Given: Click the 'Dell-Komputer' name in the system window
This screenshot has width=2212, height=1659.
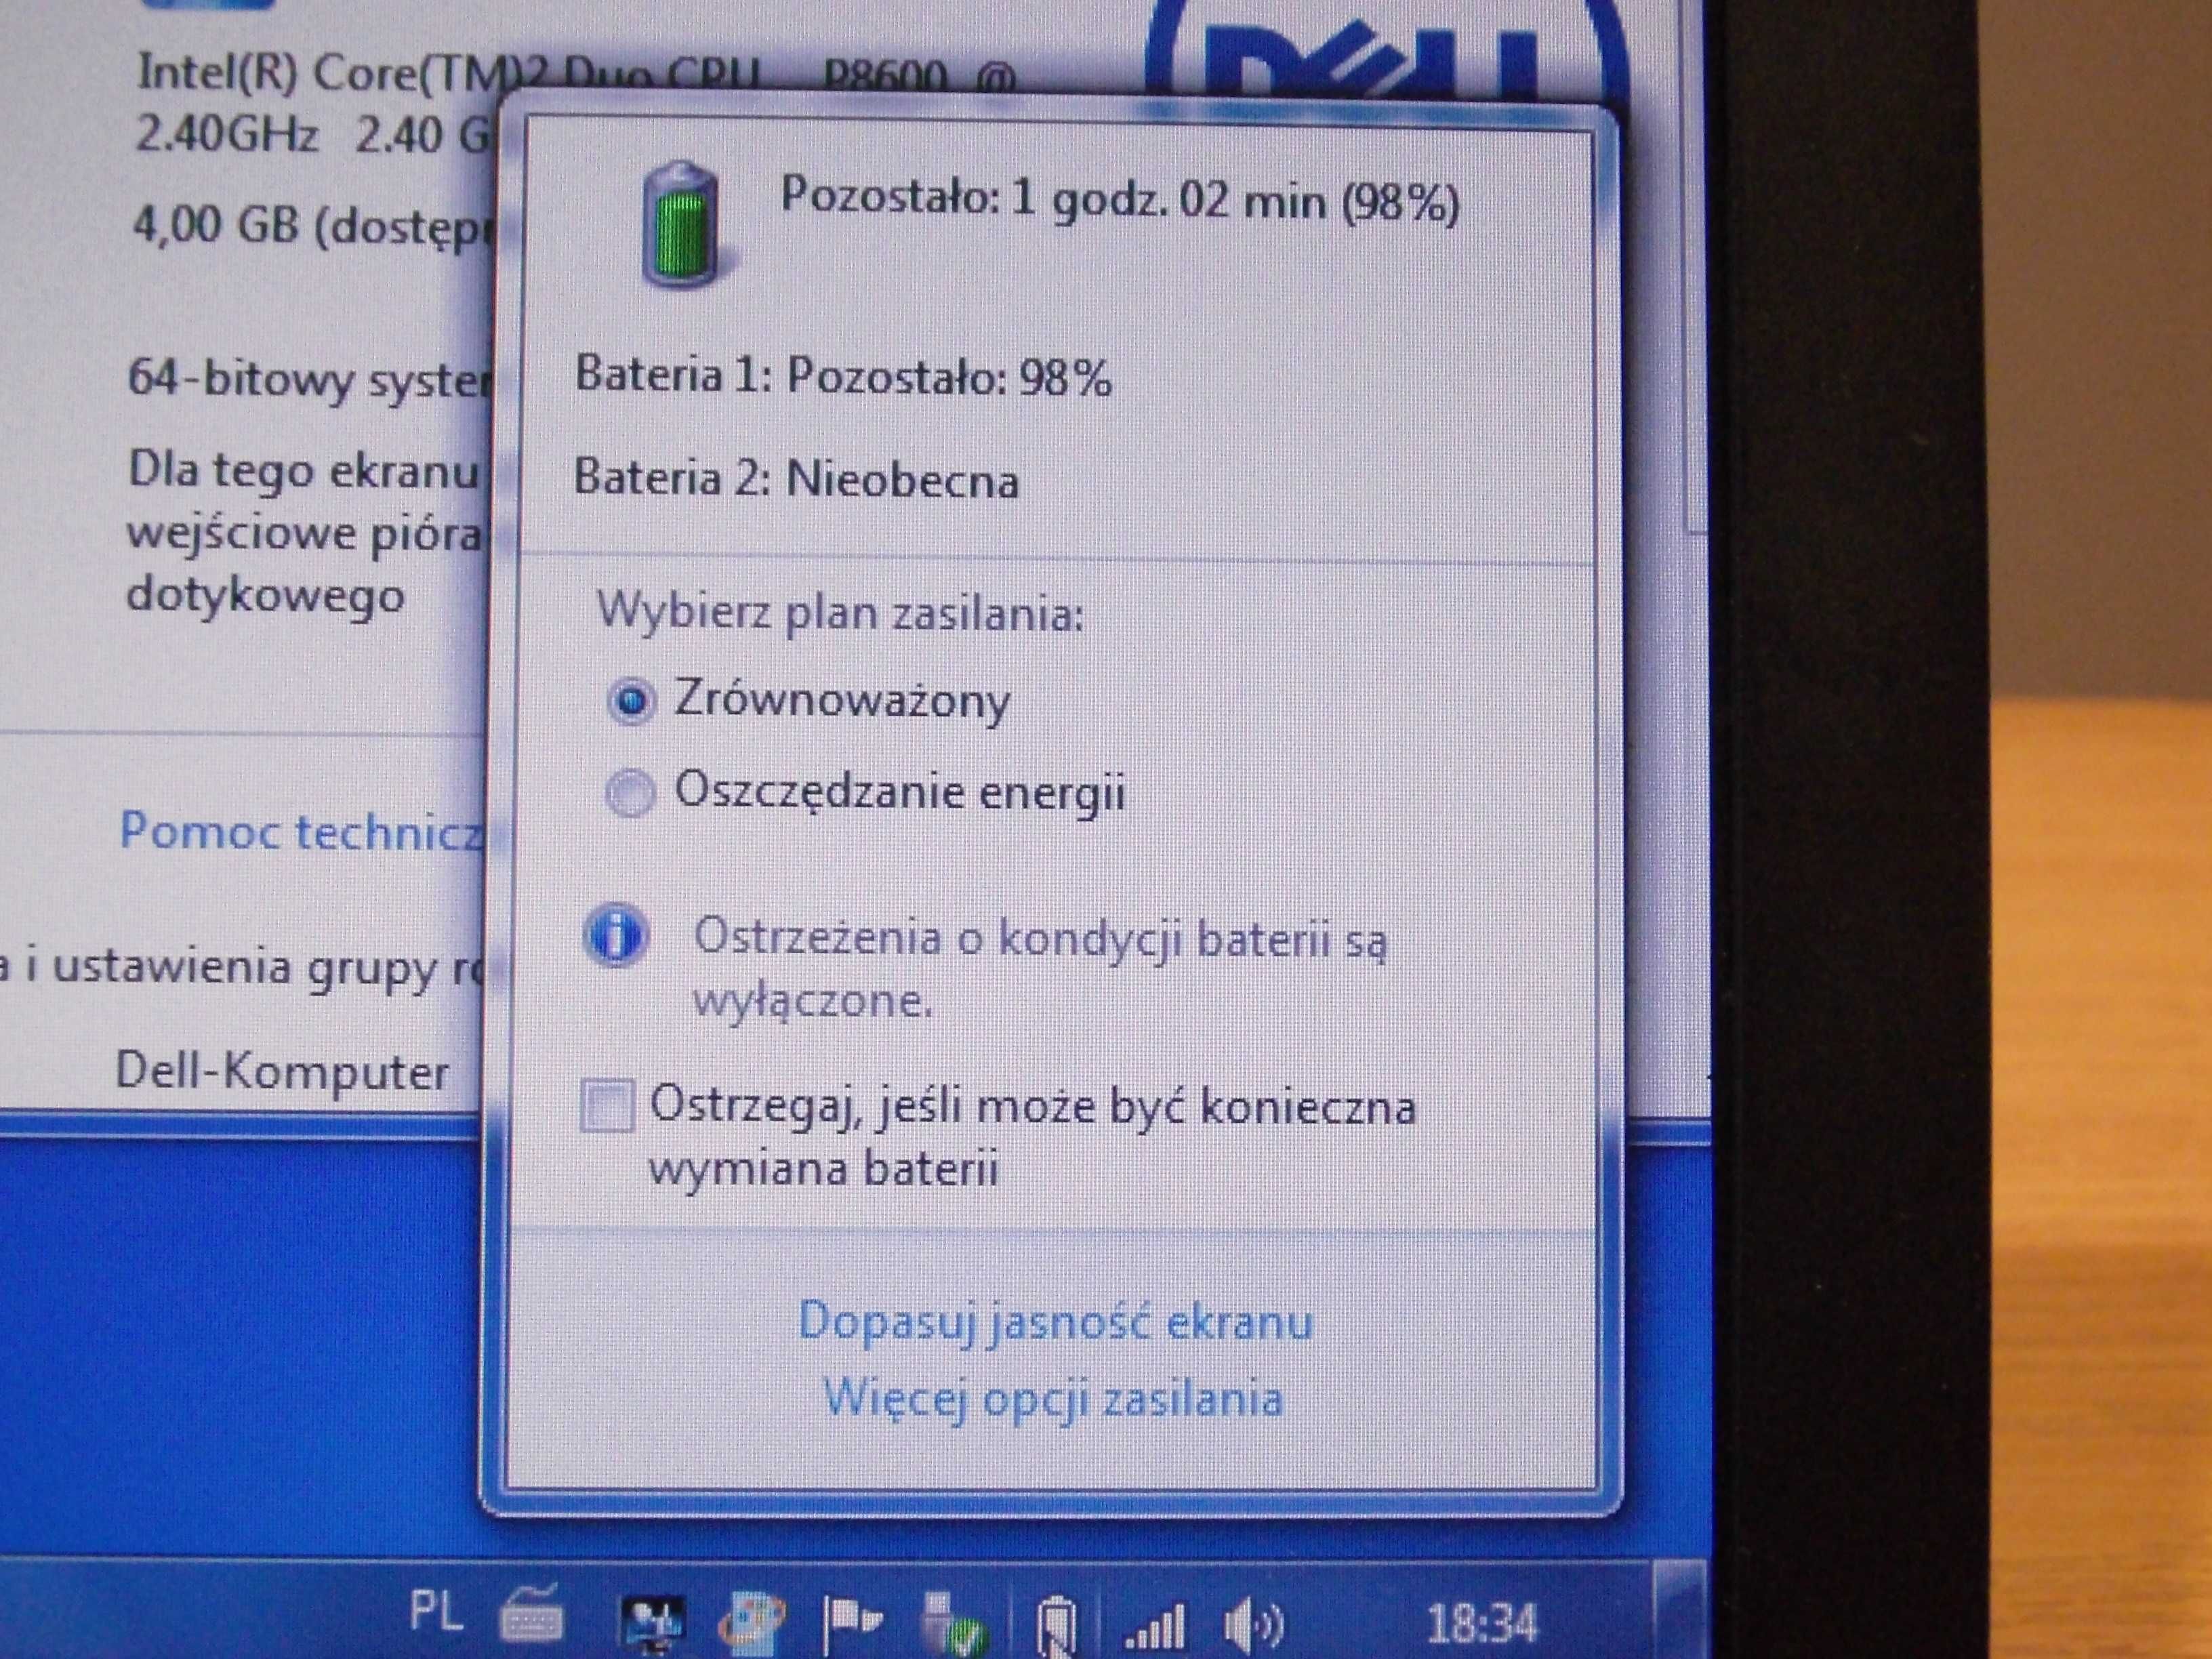Looking at the screenshot, I should click(282, 1071).
